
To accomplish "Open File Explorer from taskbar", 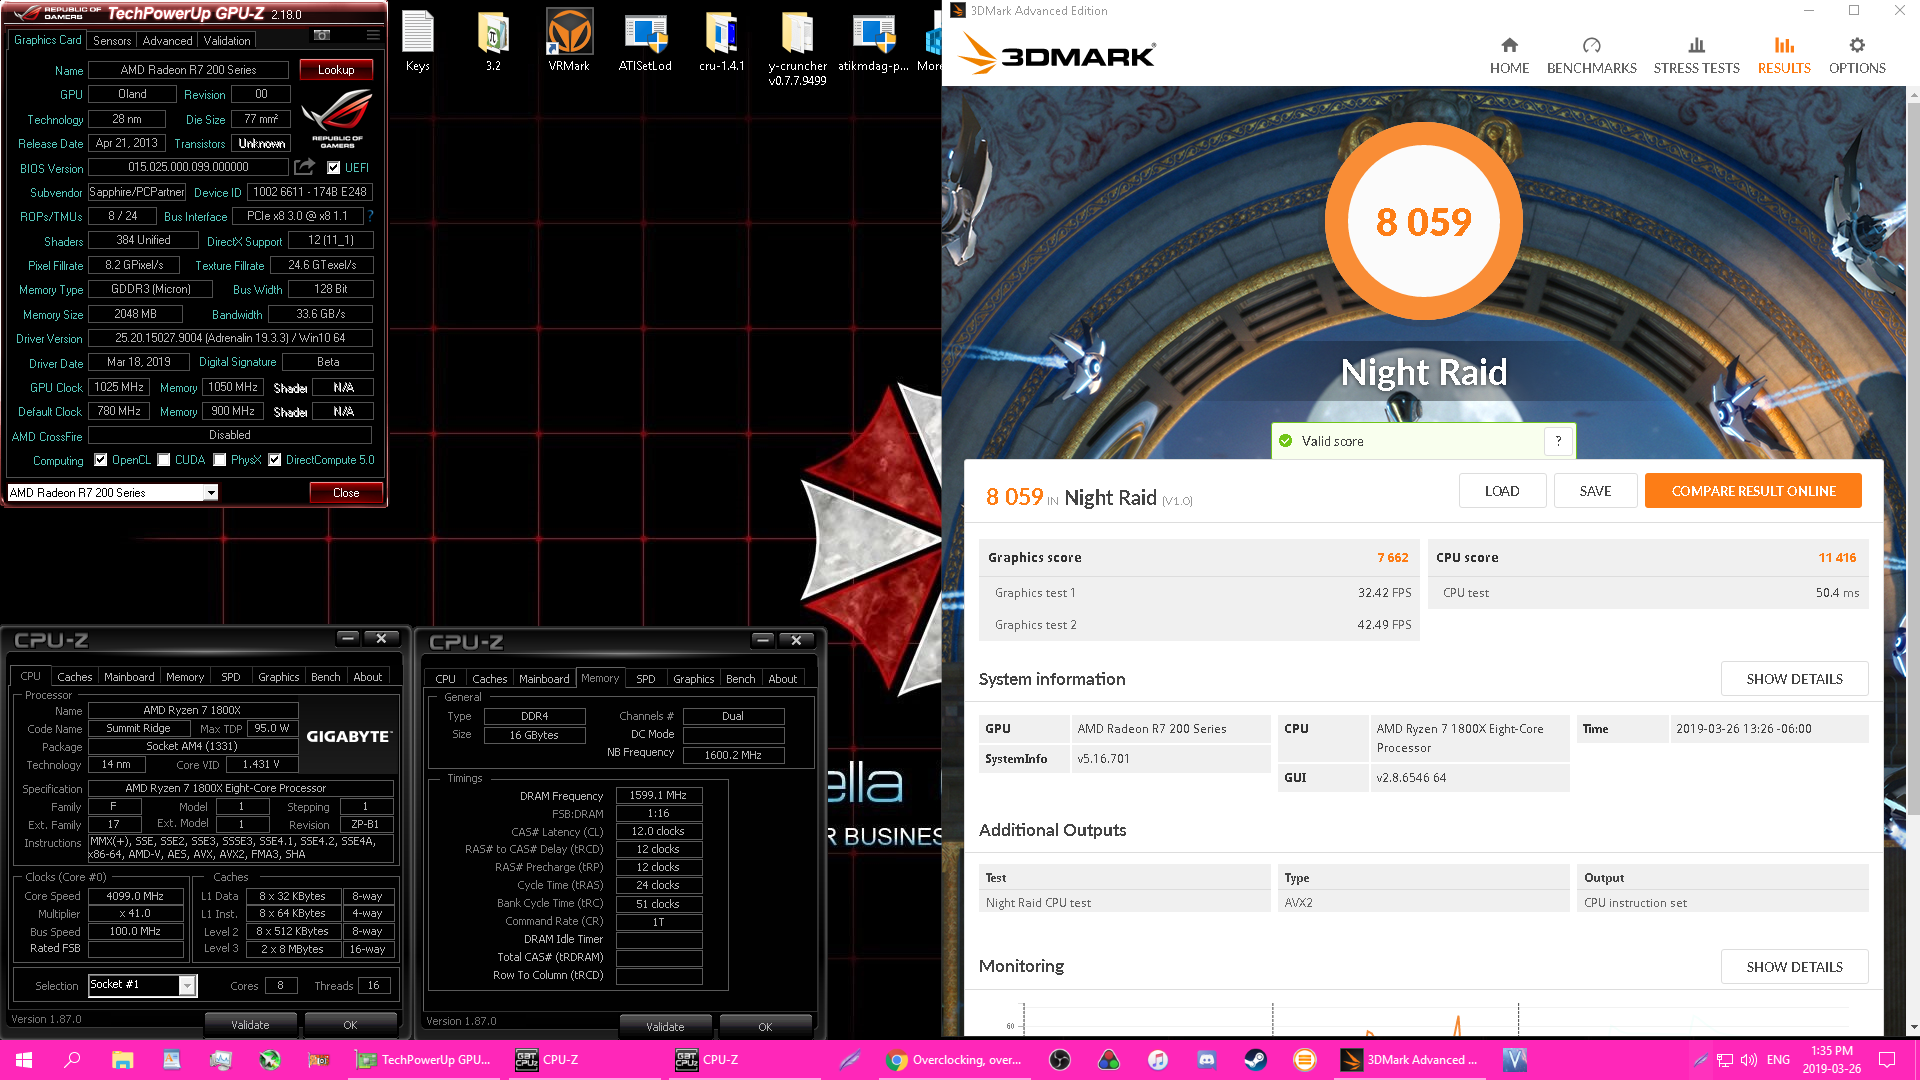I will (122, 1060).
